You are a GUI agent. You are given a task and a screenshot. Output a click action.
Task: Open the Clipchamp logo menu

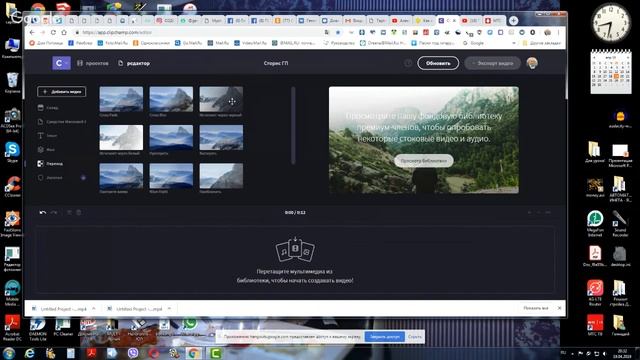(x=61, y=63)
